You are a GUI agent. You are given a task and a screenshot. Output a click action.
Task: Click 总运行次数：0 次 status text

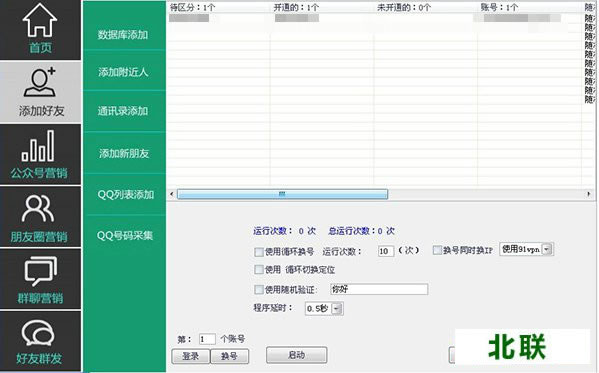tap(361, 231)
